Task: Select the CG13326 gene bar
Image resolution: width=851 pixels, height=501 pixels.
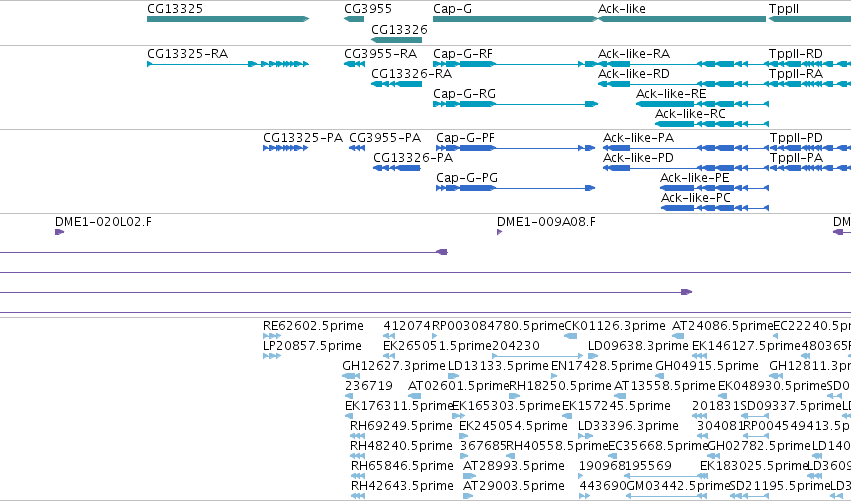Action: [x=396, y=40]
